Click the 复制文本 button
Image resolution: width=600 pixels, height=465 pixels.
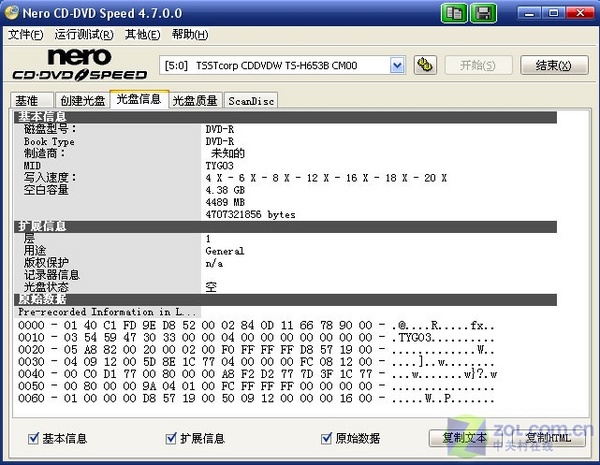pyautogui.click(x=465, y=437)
